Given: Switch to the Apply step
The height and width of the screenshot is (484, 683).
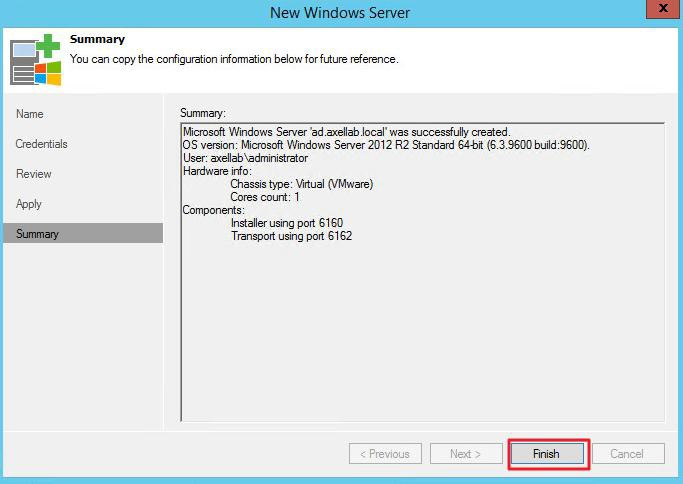Looking at the screenshot, I should 29,204.
